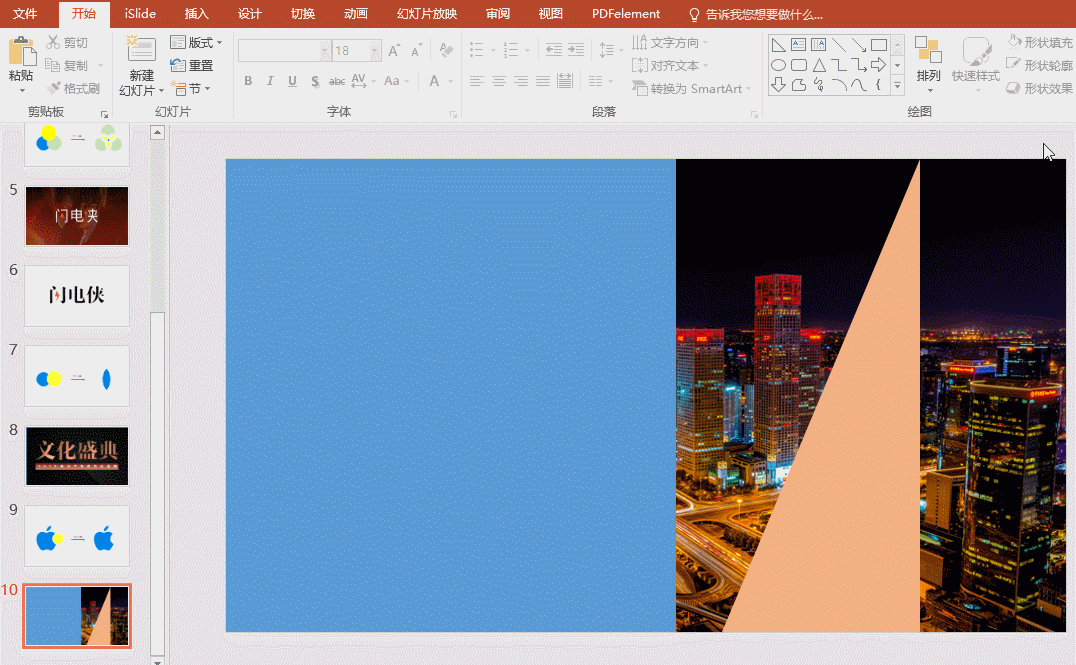Click the decrease indent icon
The height and width of the screenshot is (665, 1076).
(x=553, y=49)
